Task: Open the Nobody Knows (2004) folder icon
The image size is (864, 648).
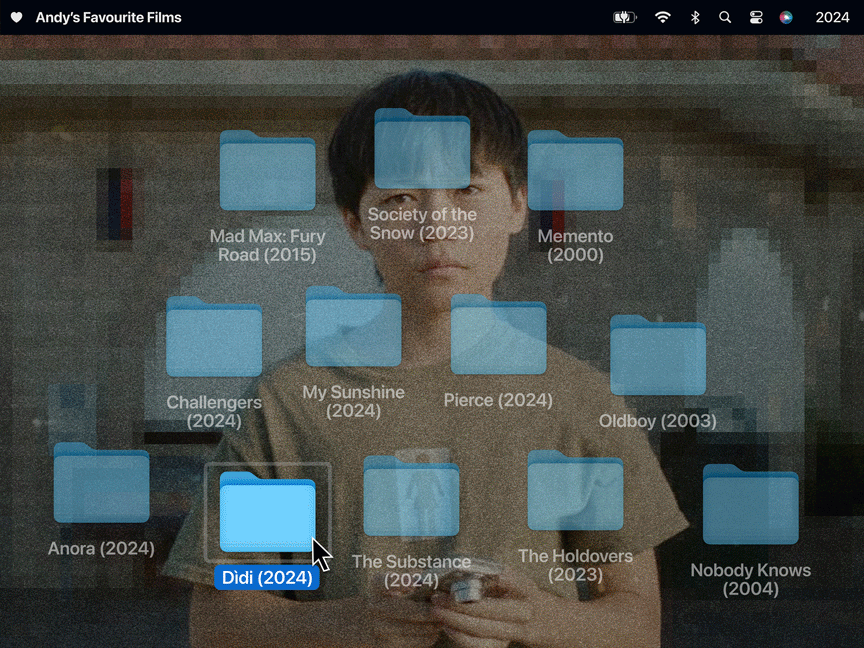Action: pyautogui.click(x=750, y=504)
